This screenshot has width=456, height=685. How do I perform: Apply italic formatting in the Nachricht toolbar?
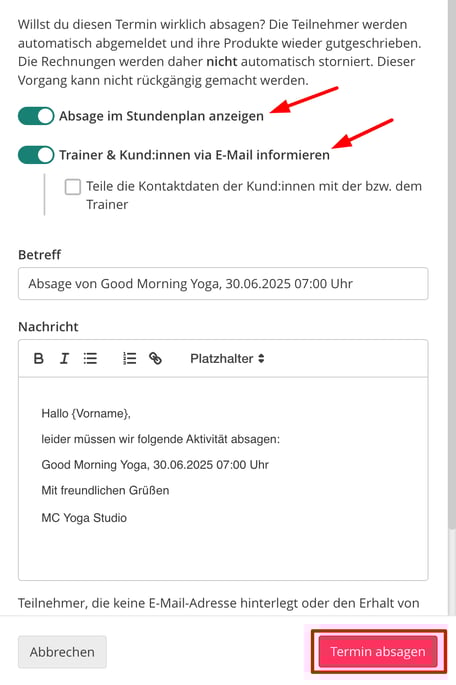click(x=64, y=359)
